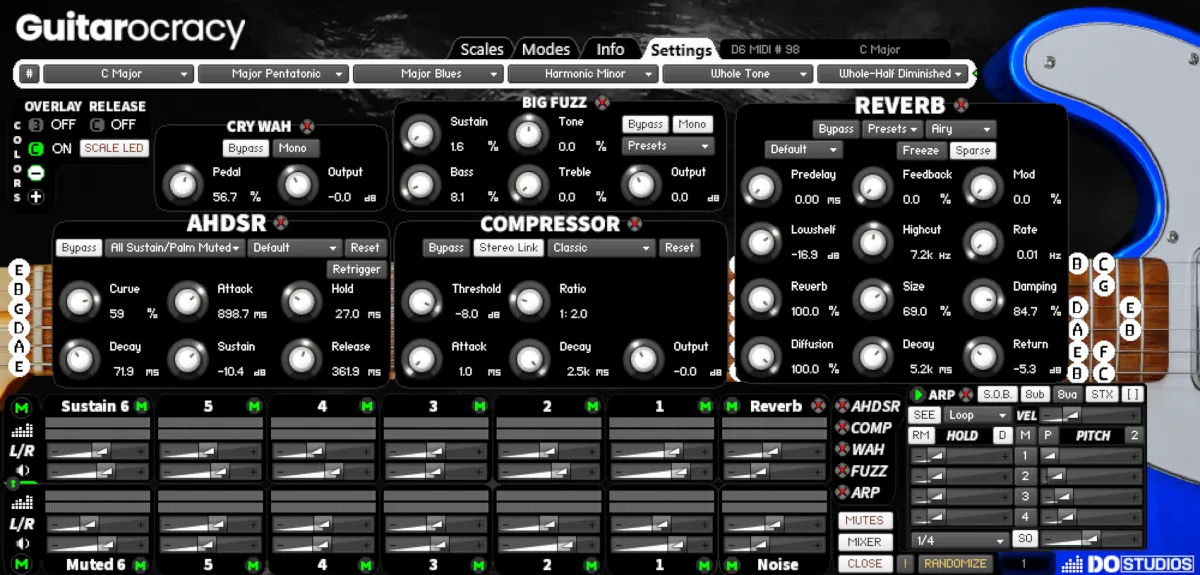
Task: Switch to the Info tab
Action: tap(610, 49)
